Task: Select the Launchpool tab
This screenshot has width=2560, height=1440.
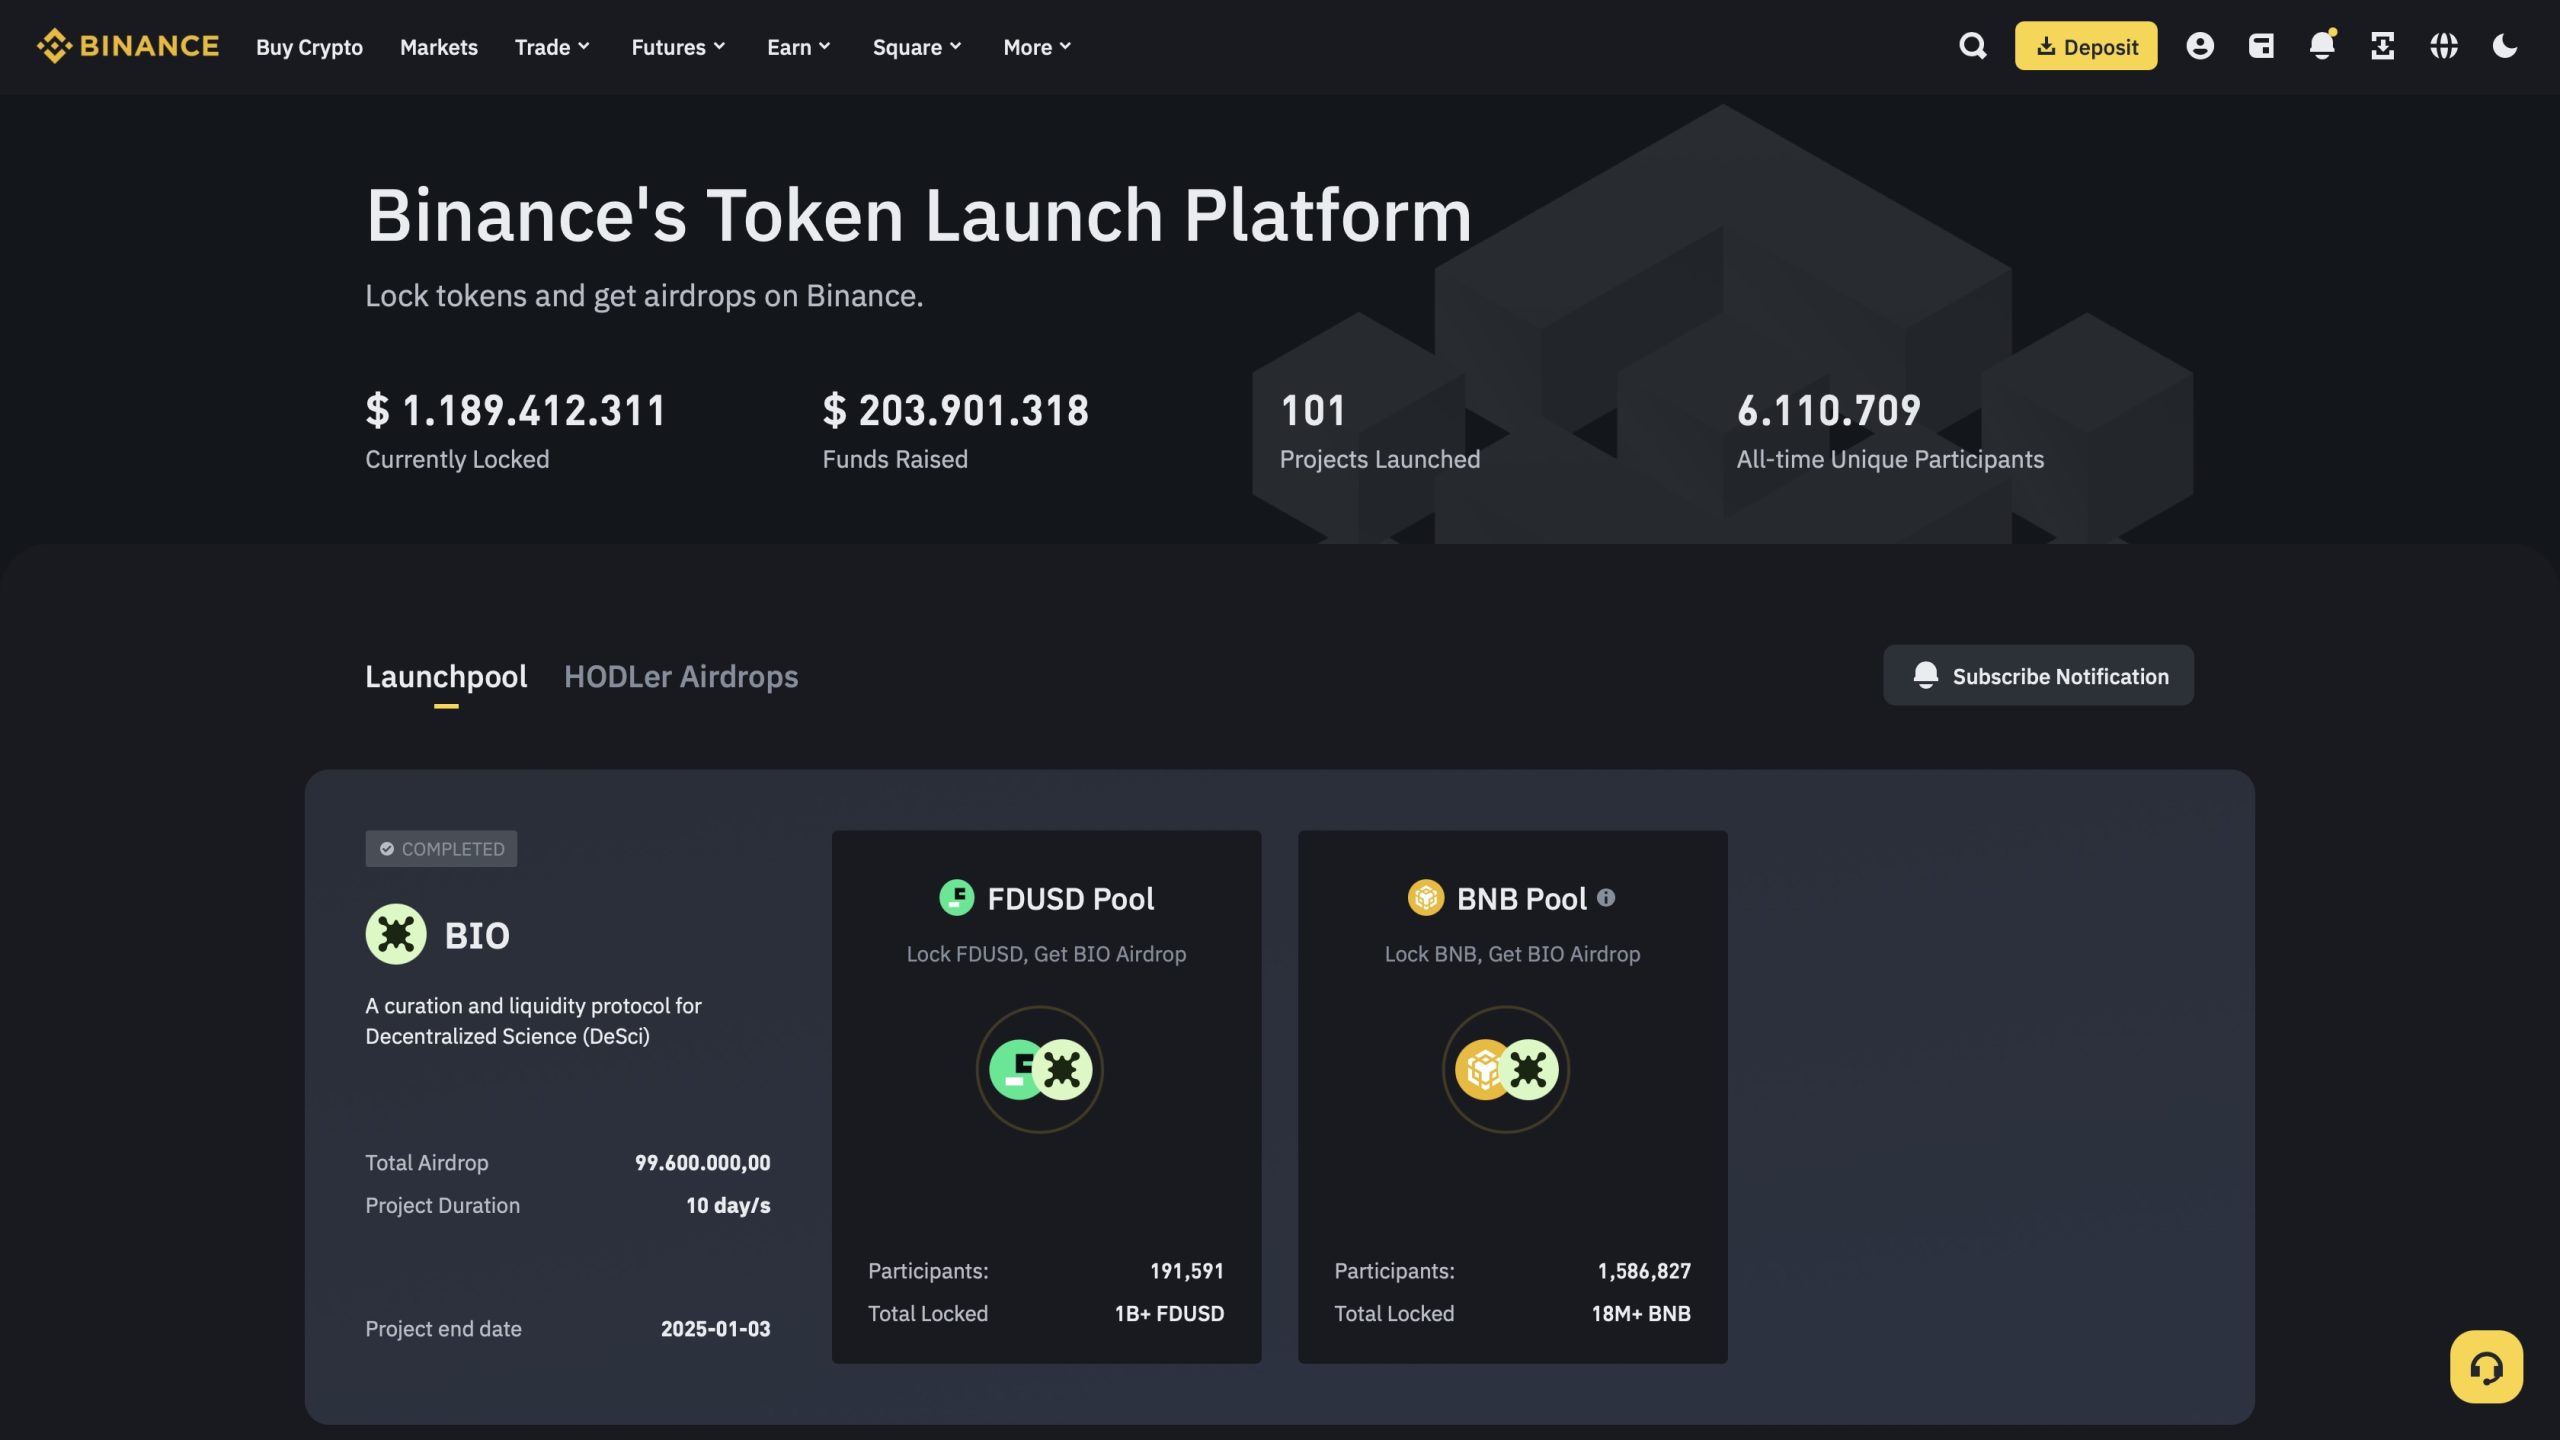Action: (446, 678)
